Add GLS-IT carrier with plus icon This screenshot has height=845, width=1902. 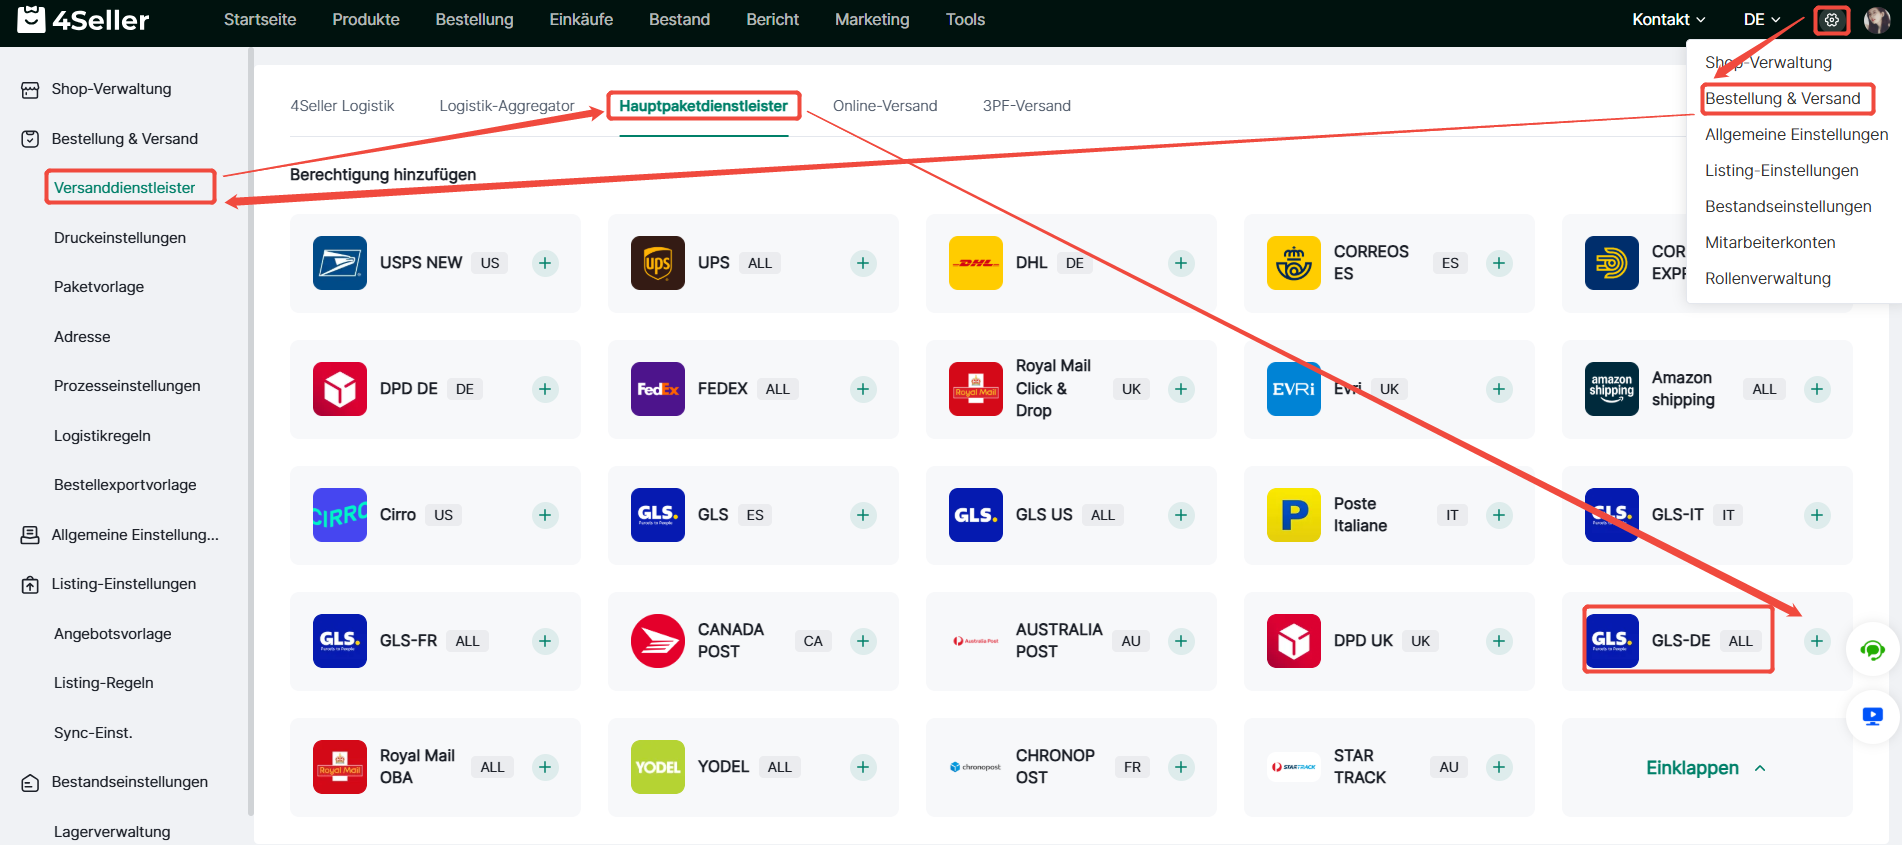(x=1817, y=515)
